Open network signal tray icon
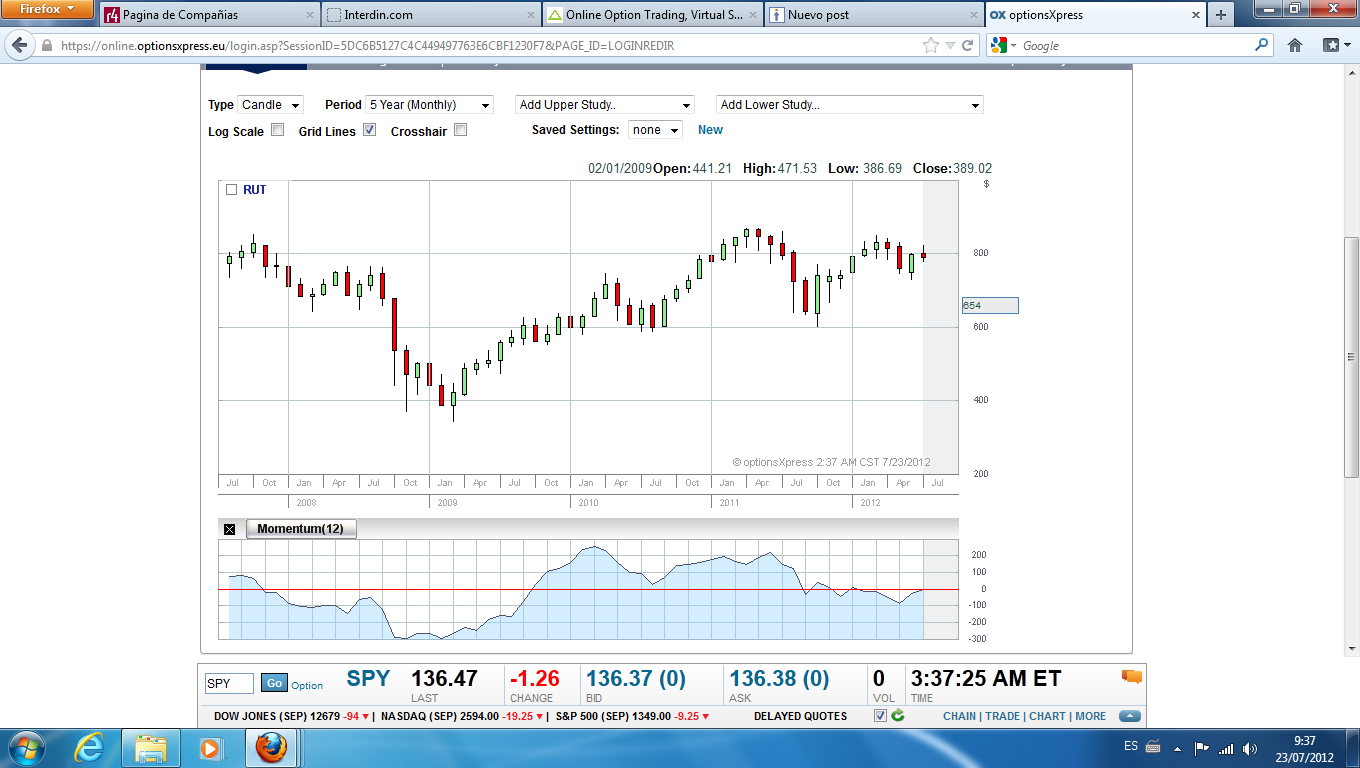 pos(1225,748)
